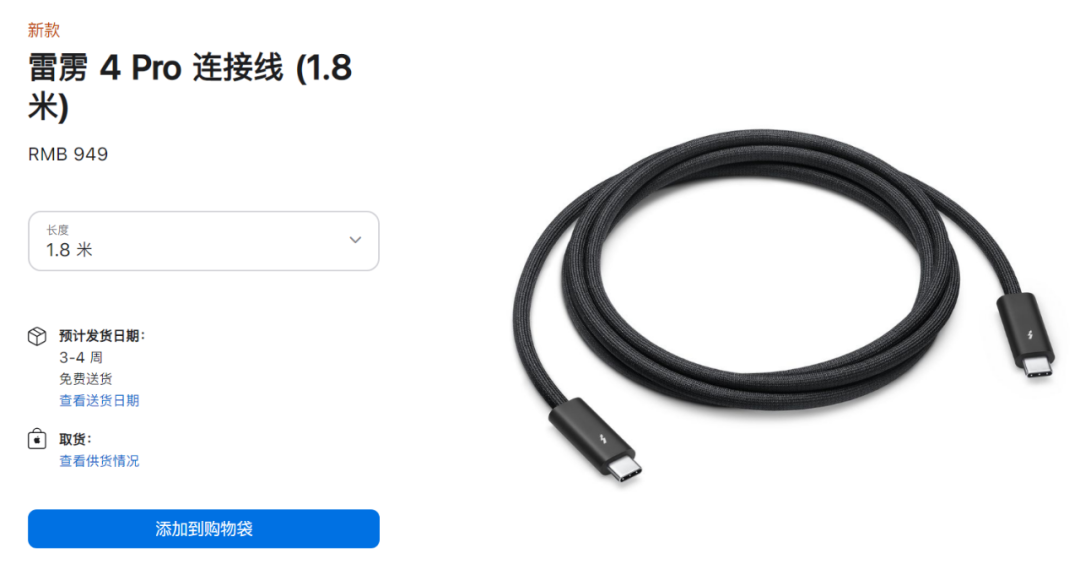Click the 预计发货日期 heading
Viewport: 1080px width, 564px height.
102,336
